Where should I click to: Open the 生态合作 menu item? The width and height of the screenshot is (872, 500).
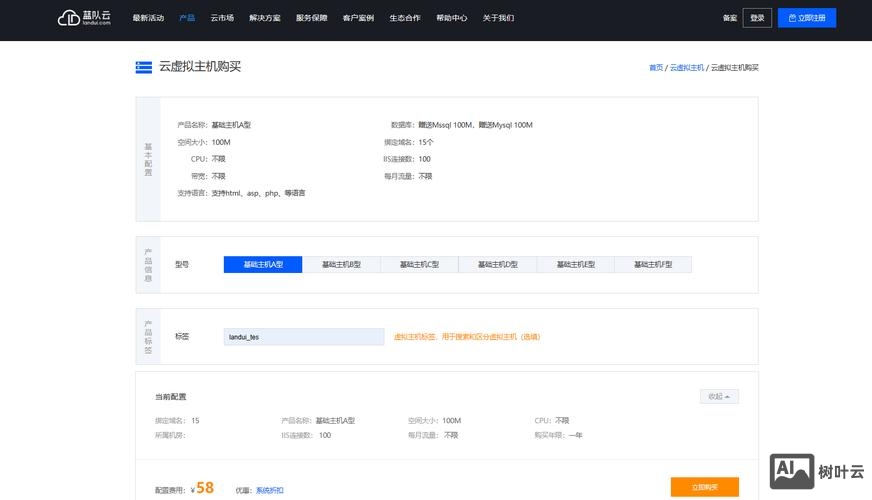tap(405, 18)
